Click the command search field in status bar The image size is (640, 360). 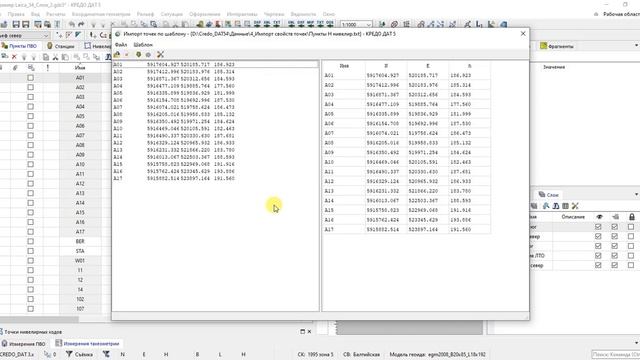(616, 354)
